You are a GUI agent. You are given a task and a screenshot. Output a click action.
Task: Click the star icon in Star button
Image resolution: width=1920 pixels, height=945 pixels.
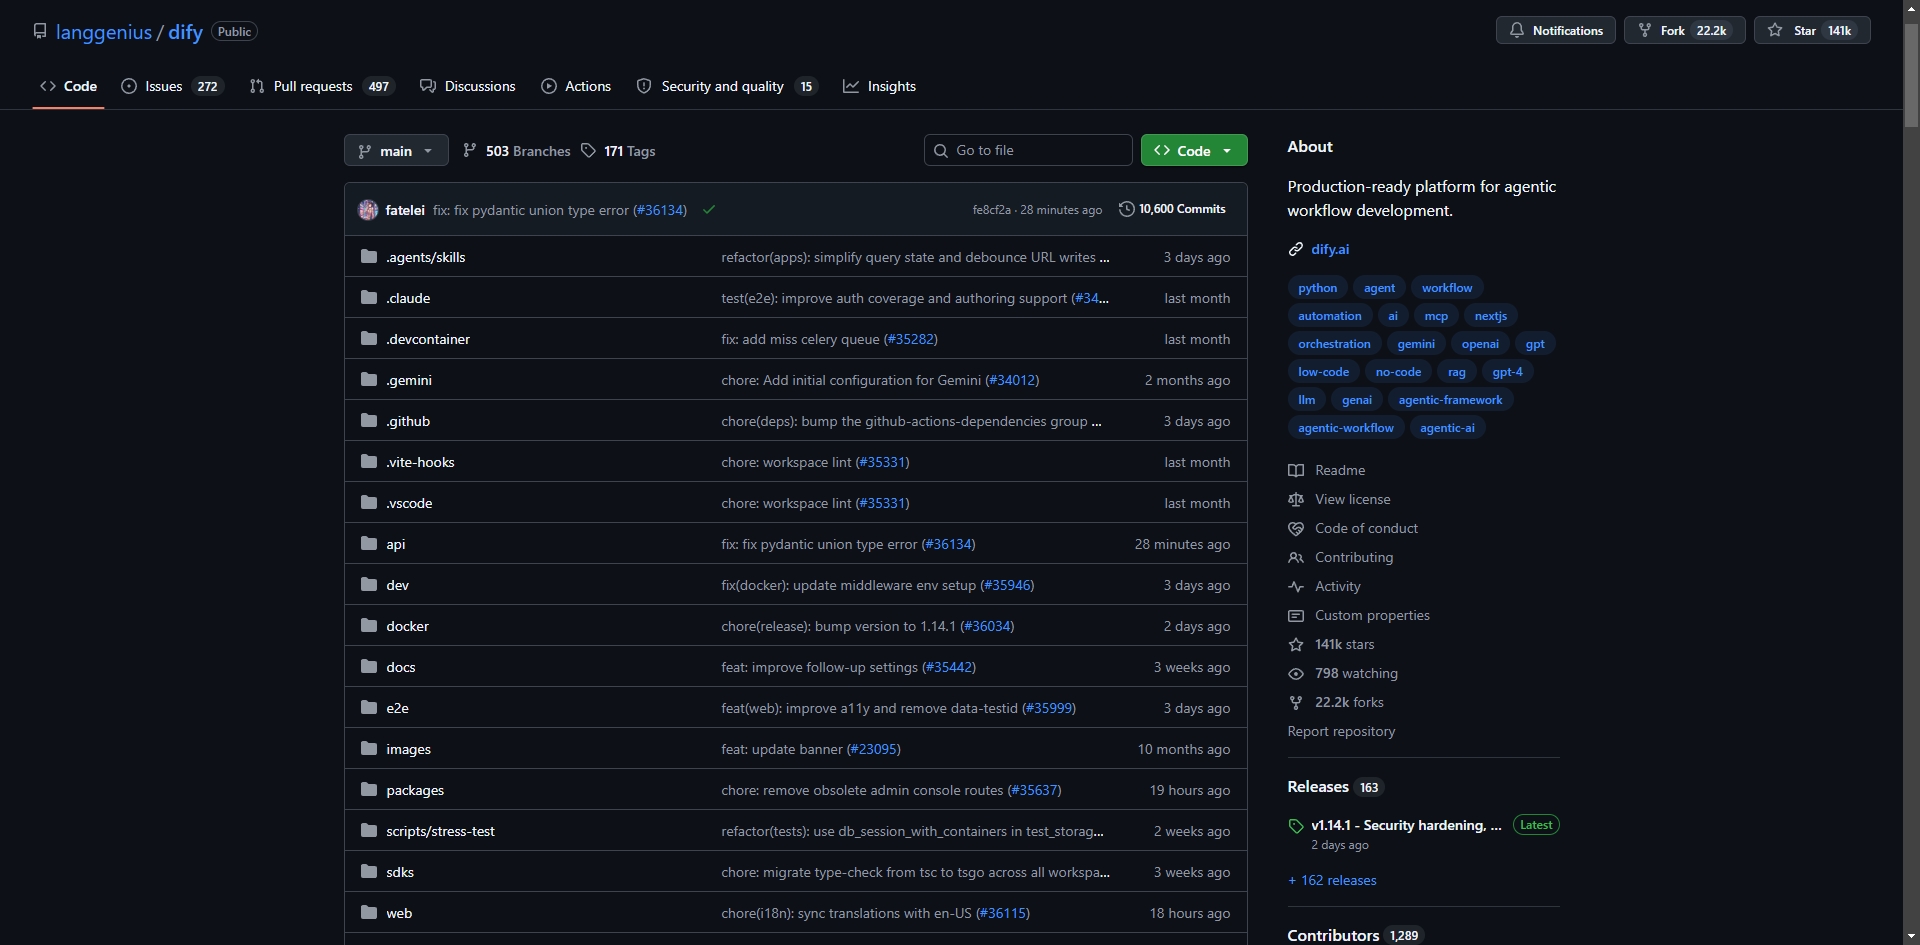[1775, 31]
